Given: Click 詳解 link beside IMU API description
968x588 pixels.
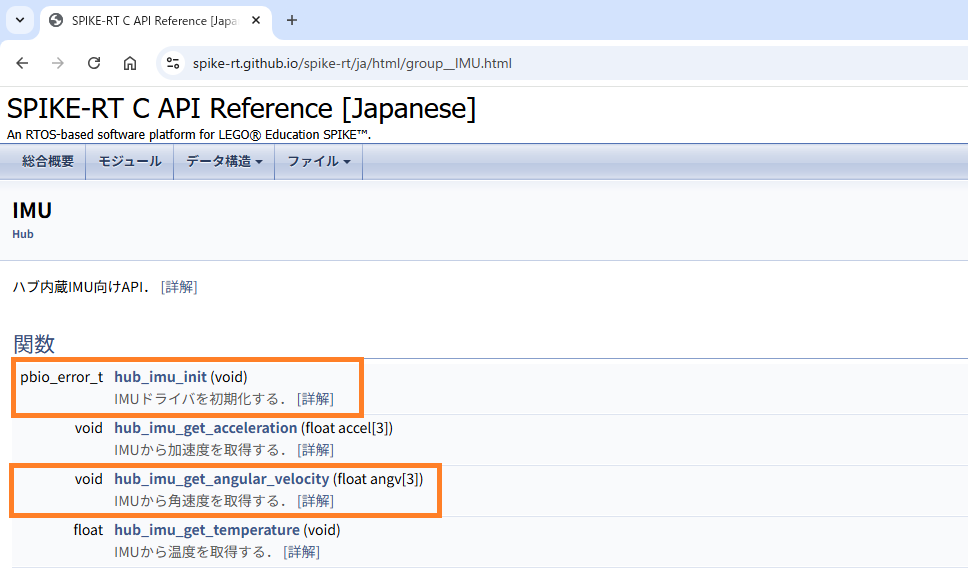Looking at the screenshot, I should (179, 287).
